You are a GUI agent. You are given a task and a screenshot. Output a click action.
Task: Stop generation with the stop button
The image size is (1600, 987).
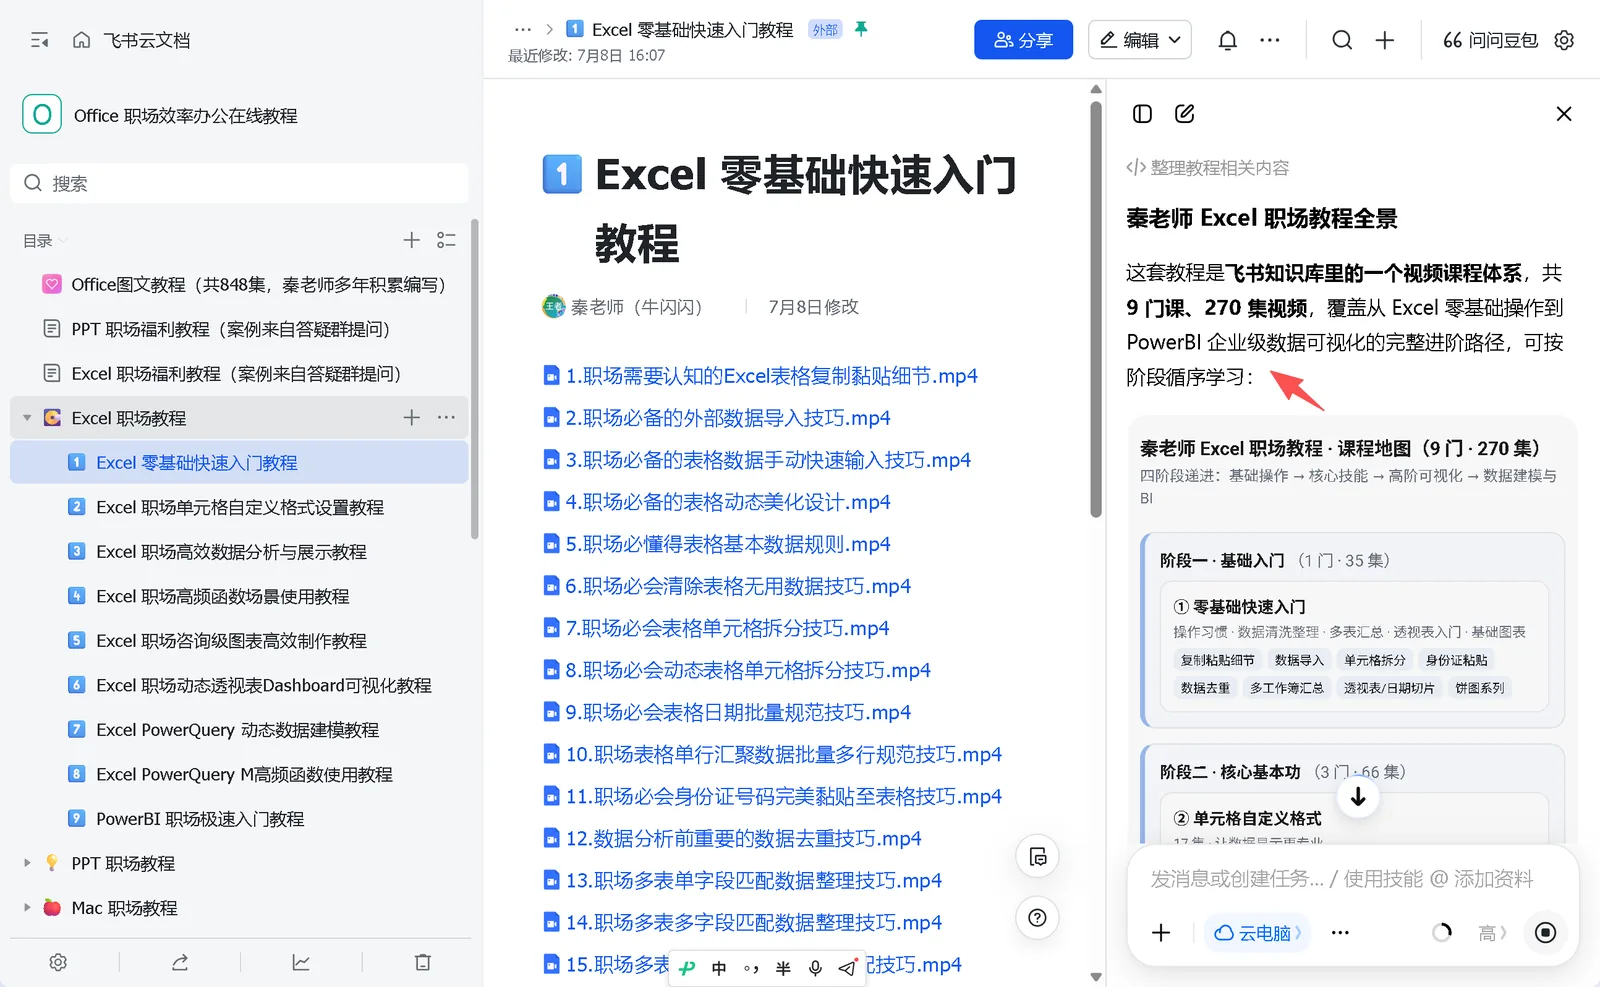pos(1545,933)
